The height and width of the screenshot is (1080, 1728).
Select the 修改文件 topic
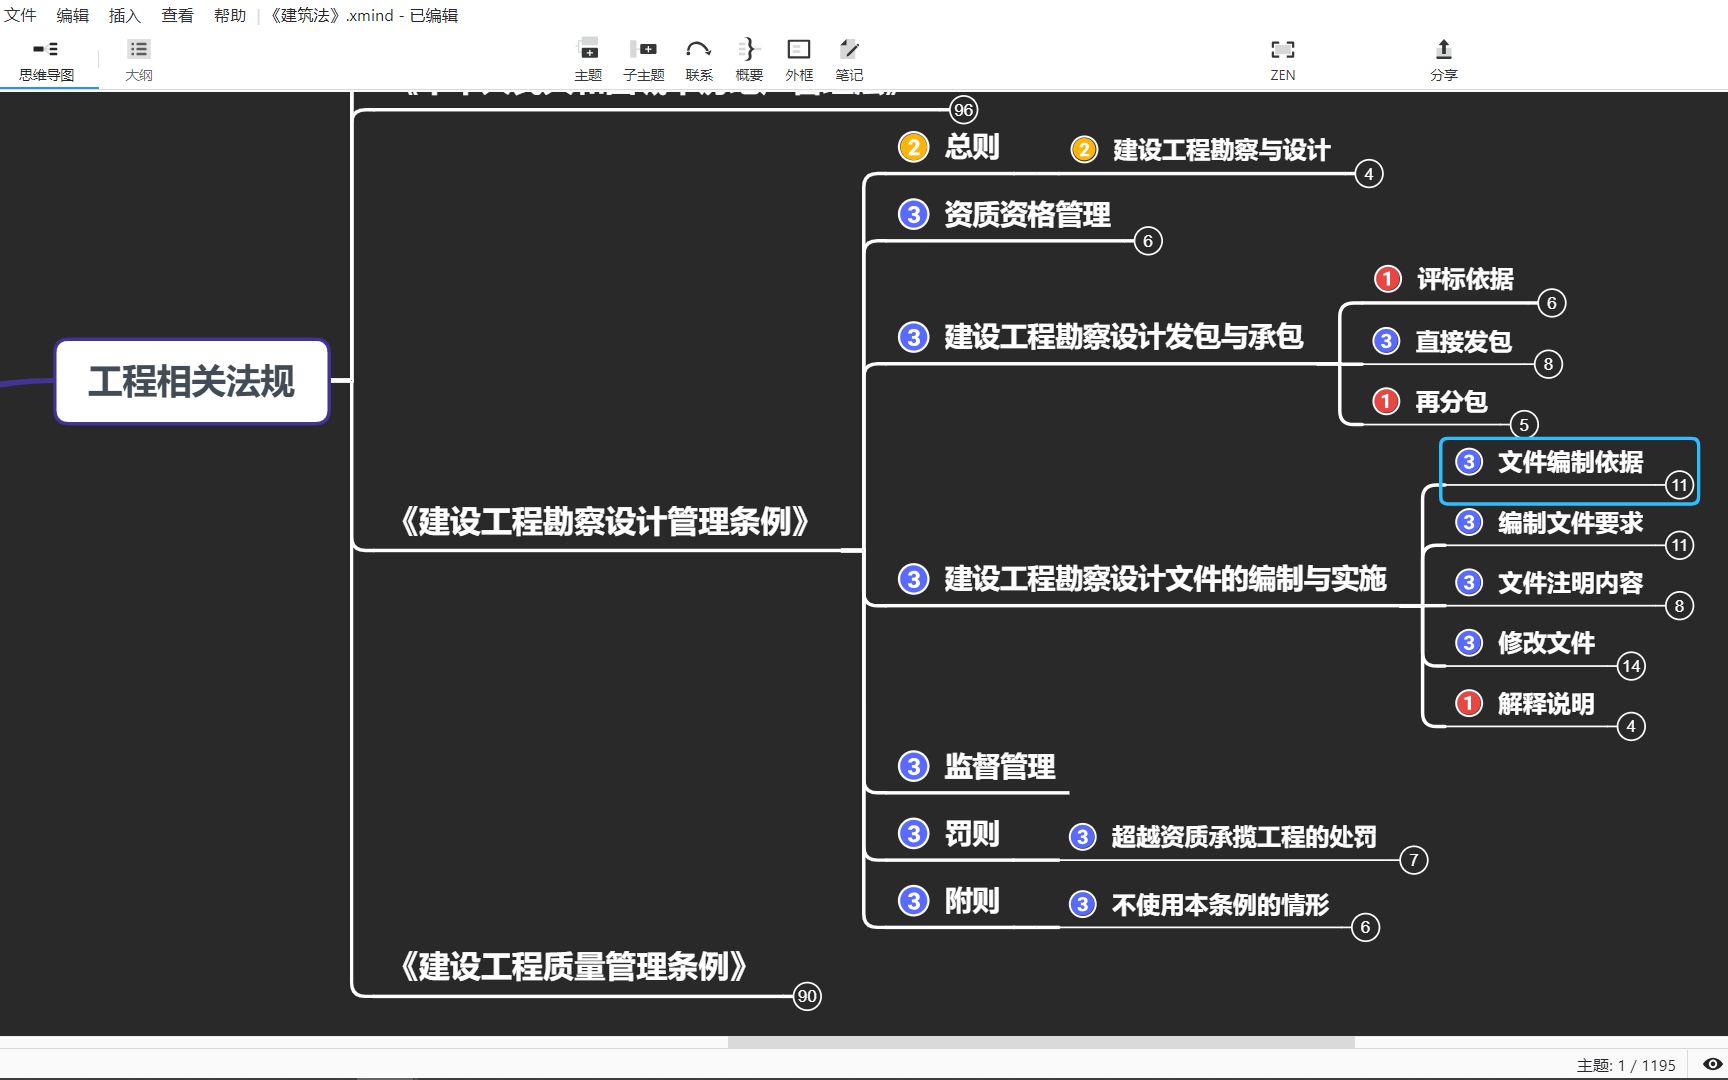point(1546,643)
